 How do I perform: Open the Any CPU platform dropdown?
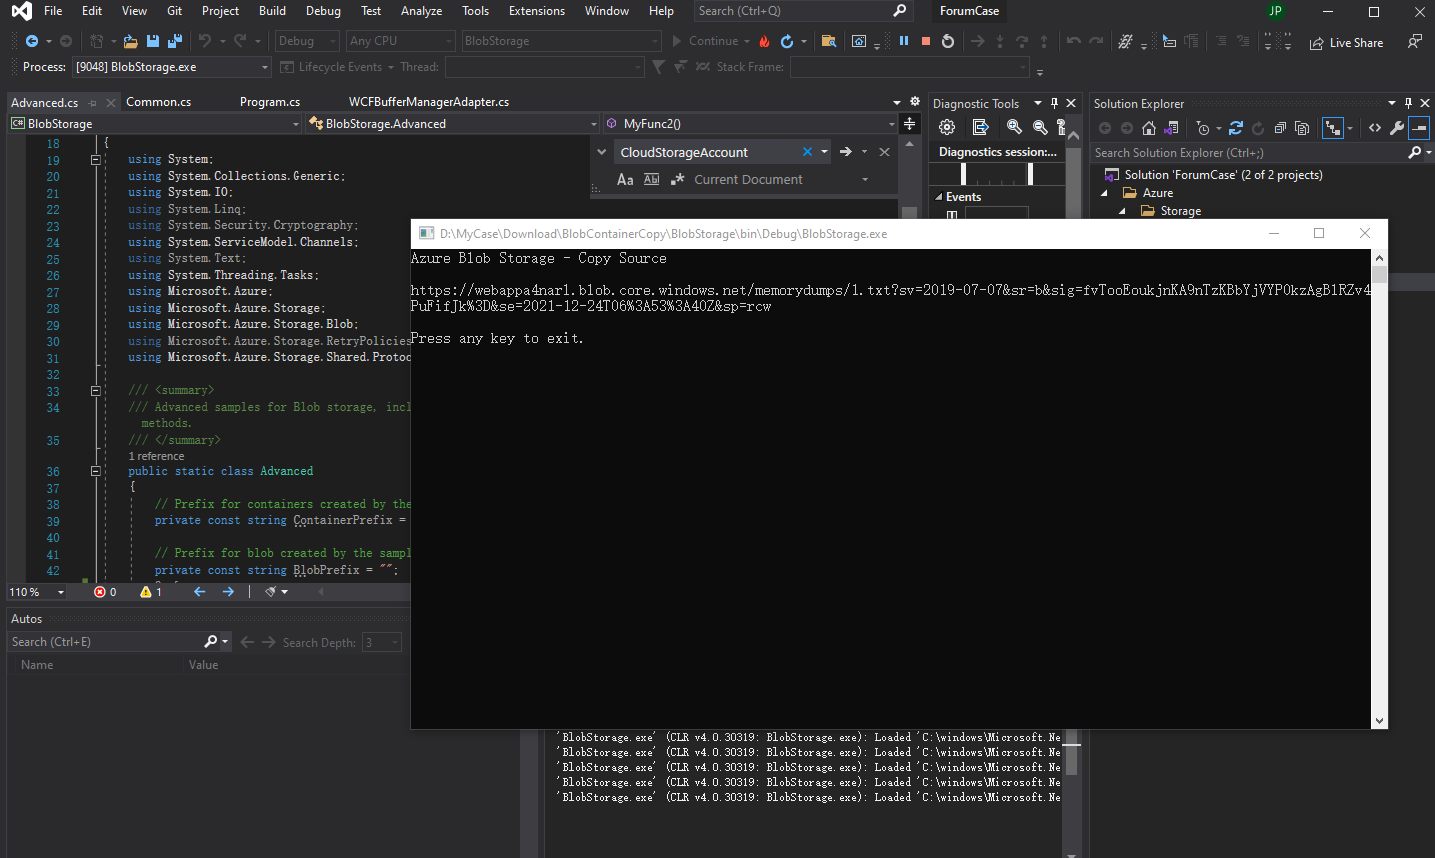tap(400, 41)
